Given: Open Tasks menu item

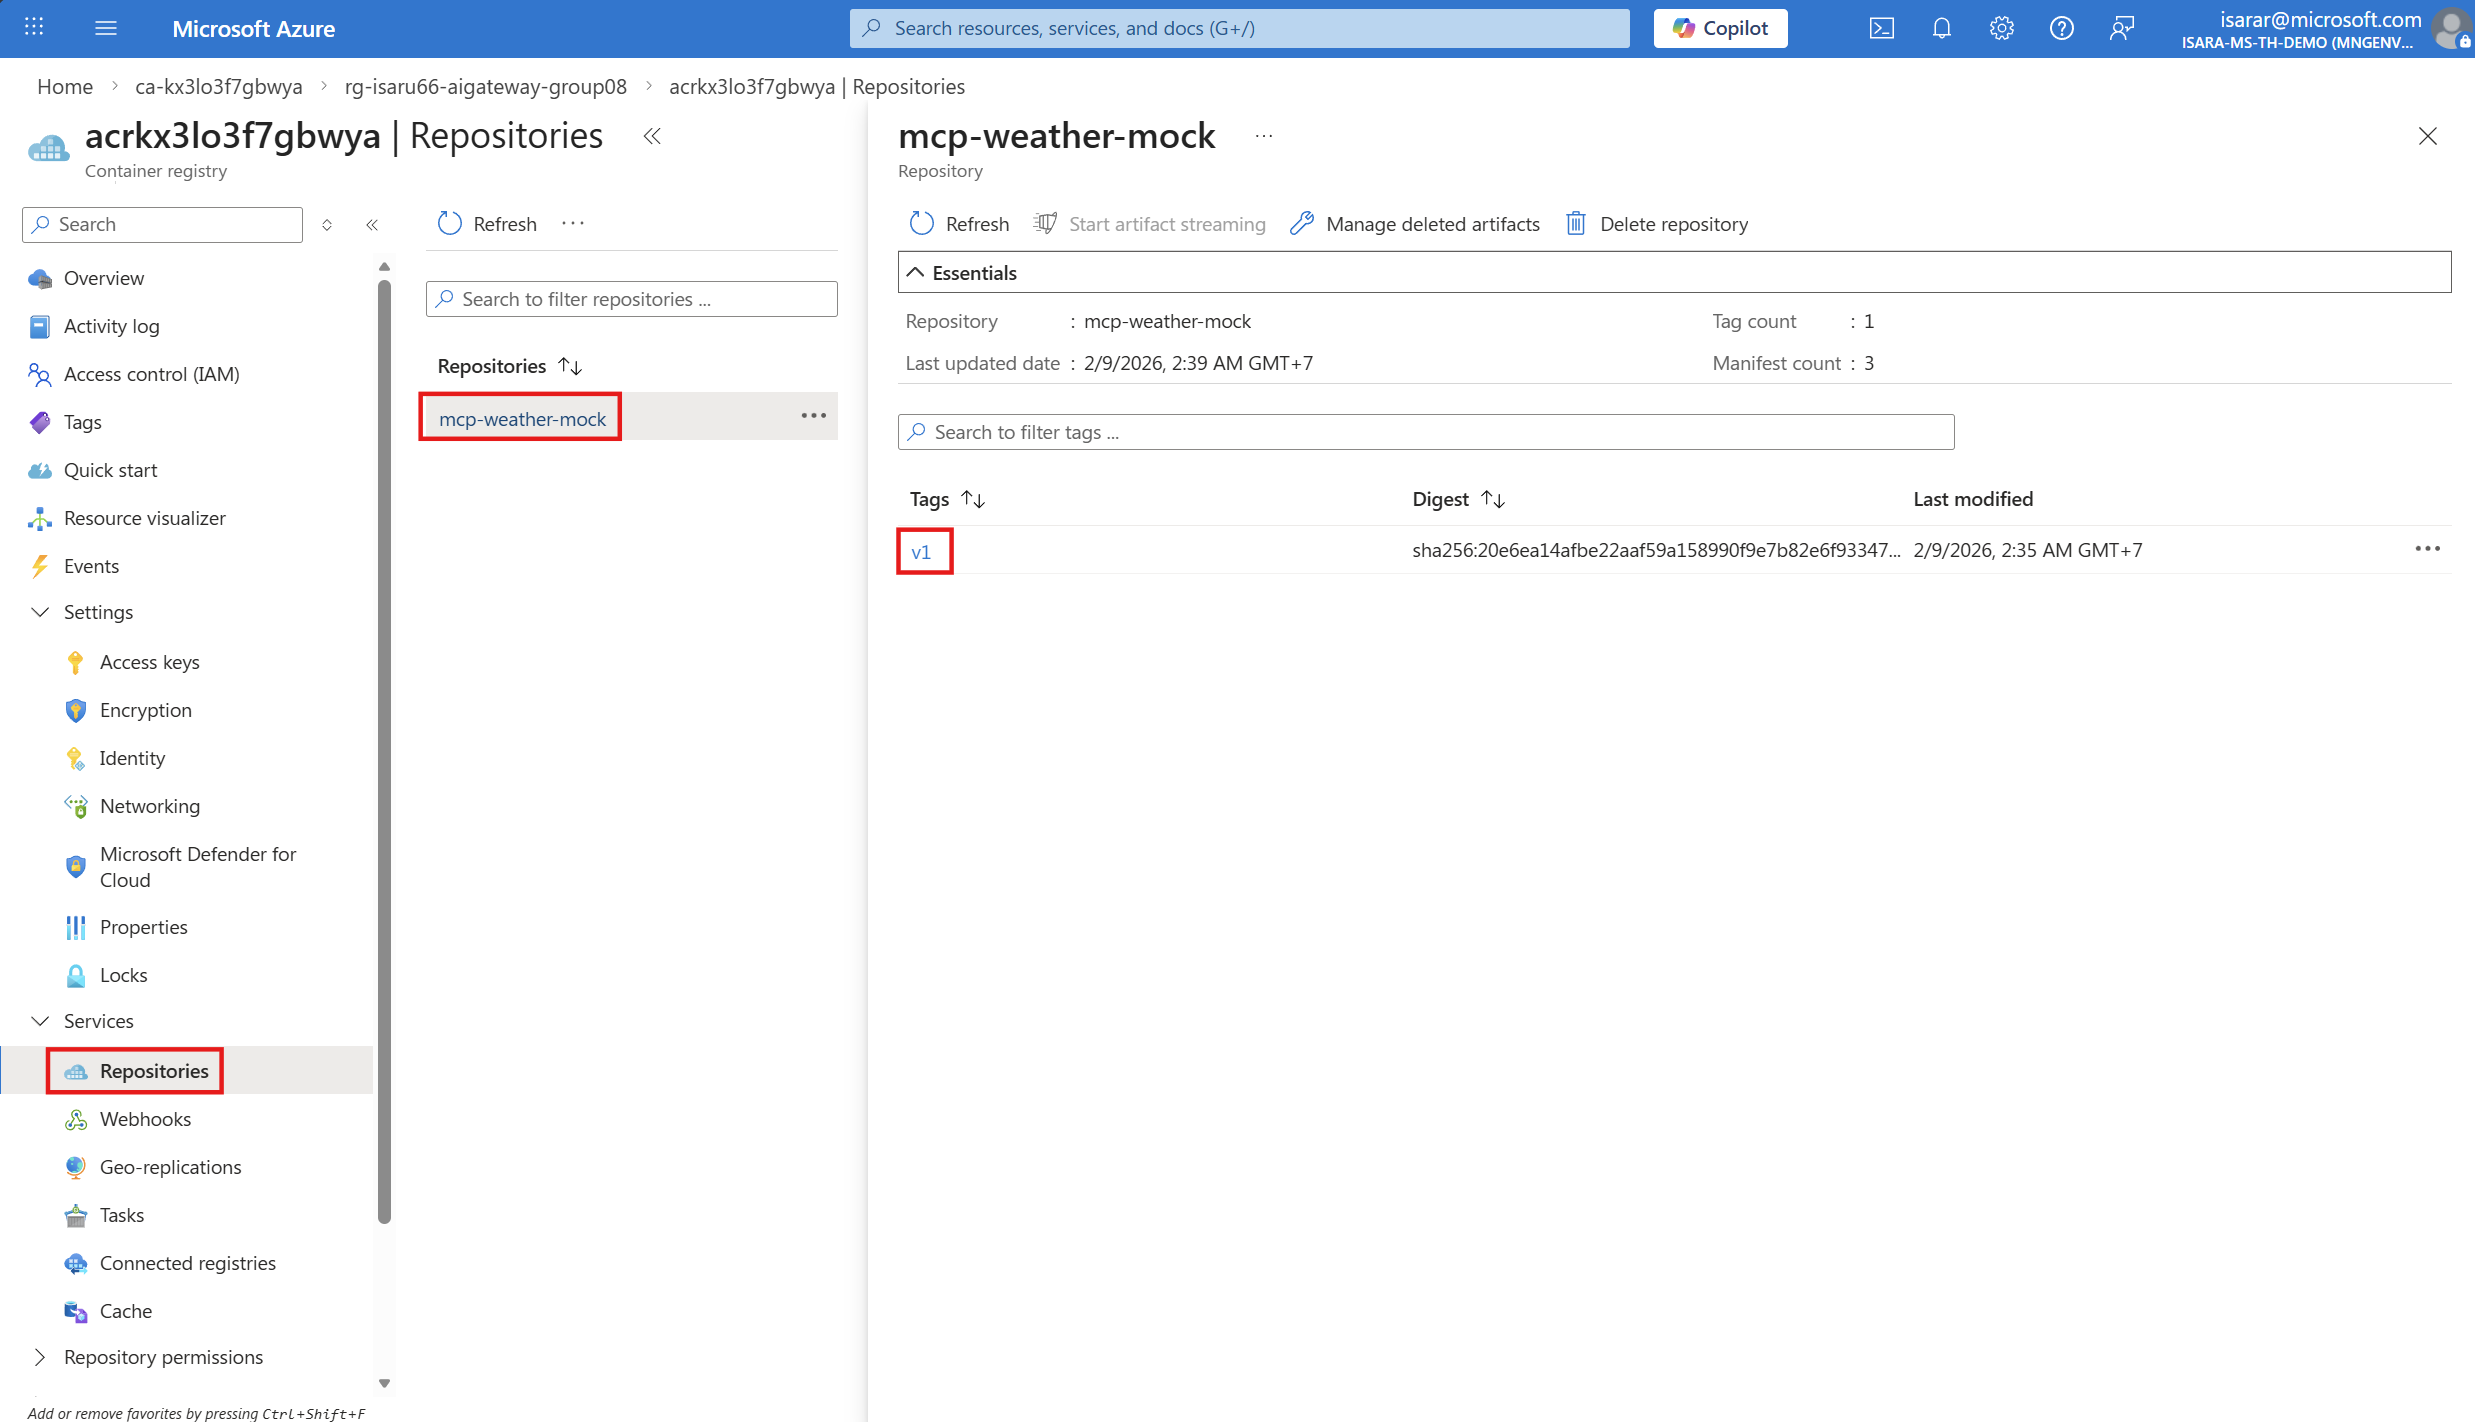Looking at the screenshot, I should pyautogui.click(x=121, y=1215).
